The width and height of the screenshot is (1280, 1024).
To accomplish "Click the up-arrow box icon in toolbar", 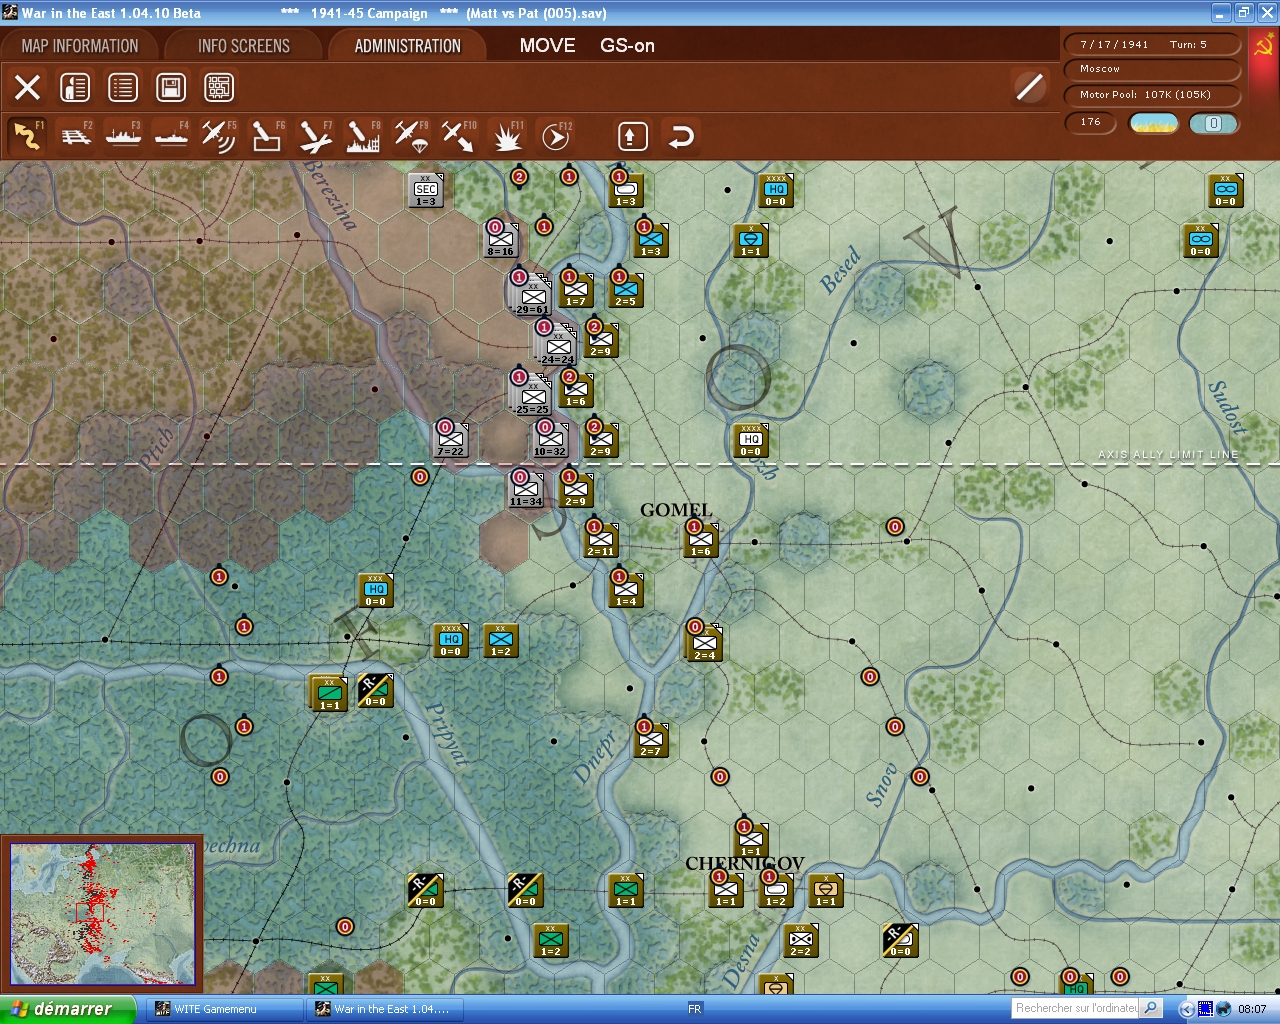I will [x=632, y=136].
